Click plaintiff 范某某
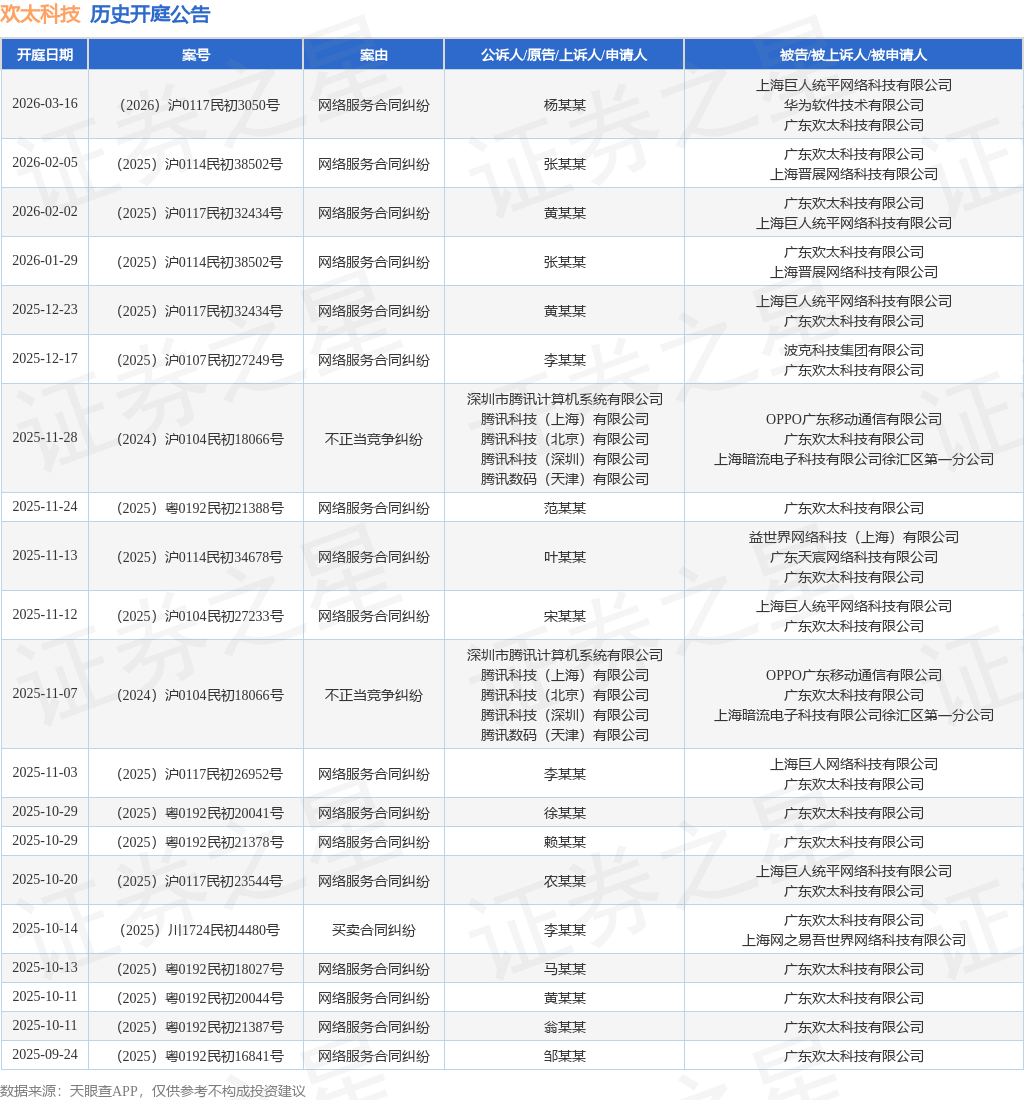The height and width of the screenshot is (1100, 1024). click(565, 508)
